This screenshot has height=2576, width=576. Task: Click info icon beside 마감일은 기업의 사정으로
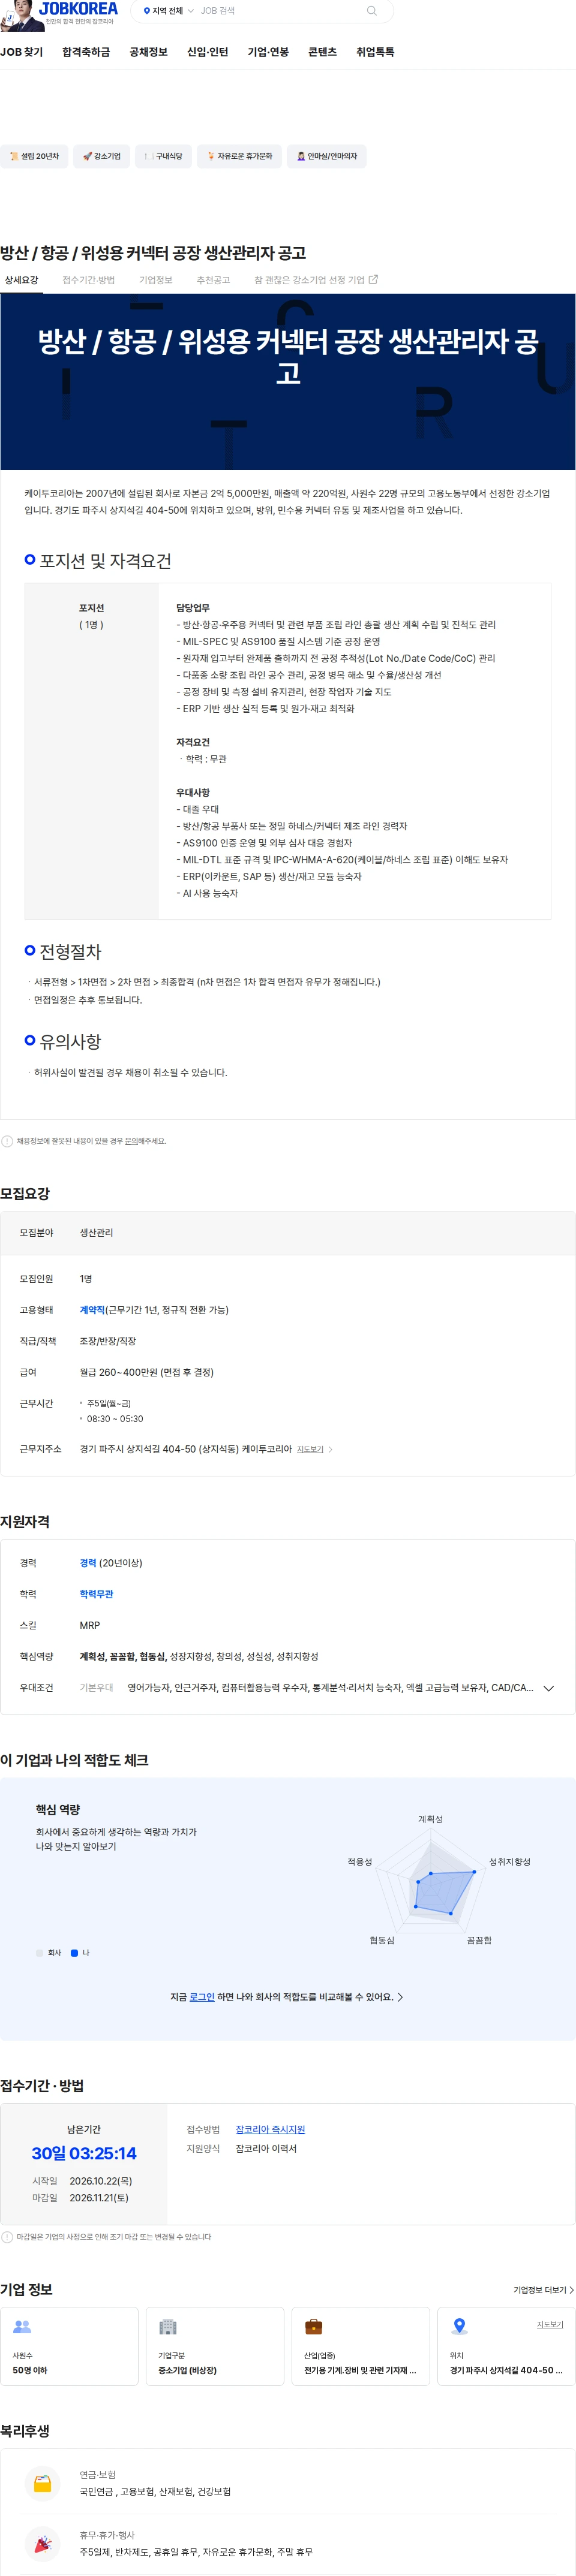[x=7, y=2237]
